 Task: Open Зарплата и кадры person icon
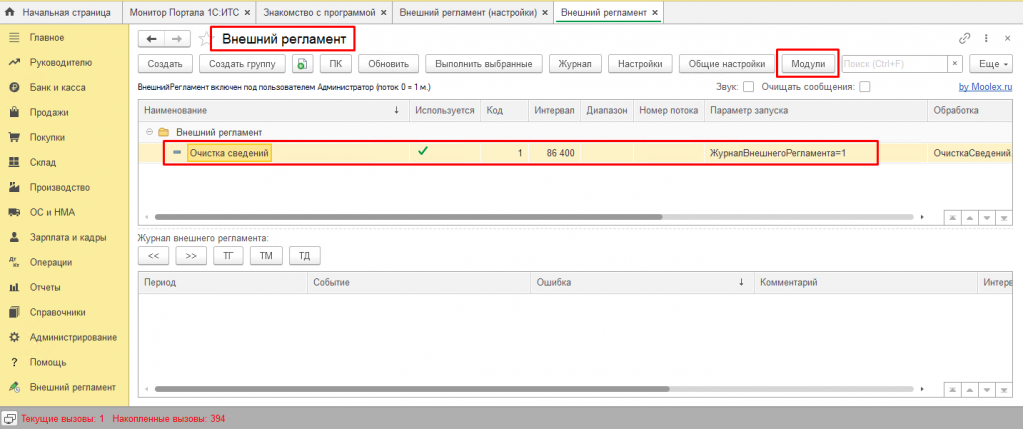(x=13, y=237)
